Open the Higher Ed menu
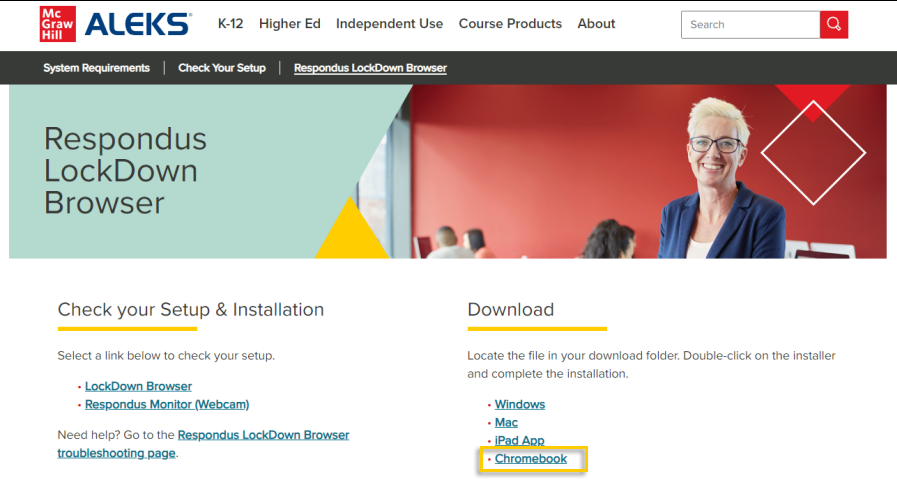 pos(290,24)
